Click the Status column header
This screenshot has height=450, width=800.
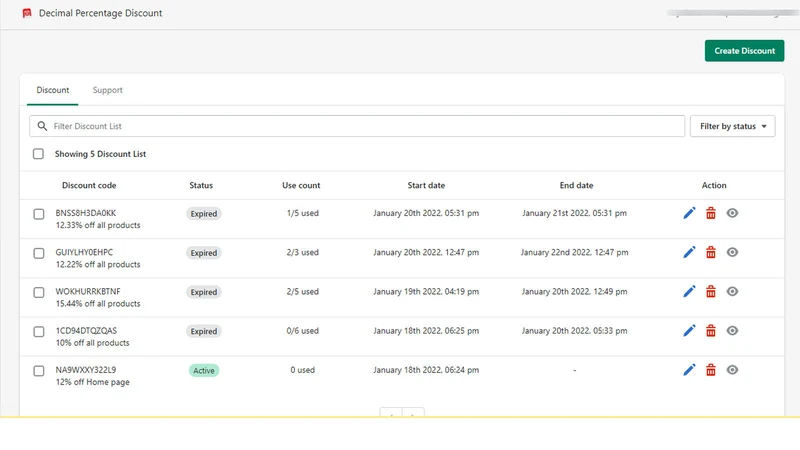tap(201, 186)
